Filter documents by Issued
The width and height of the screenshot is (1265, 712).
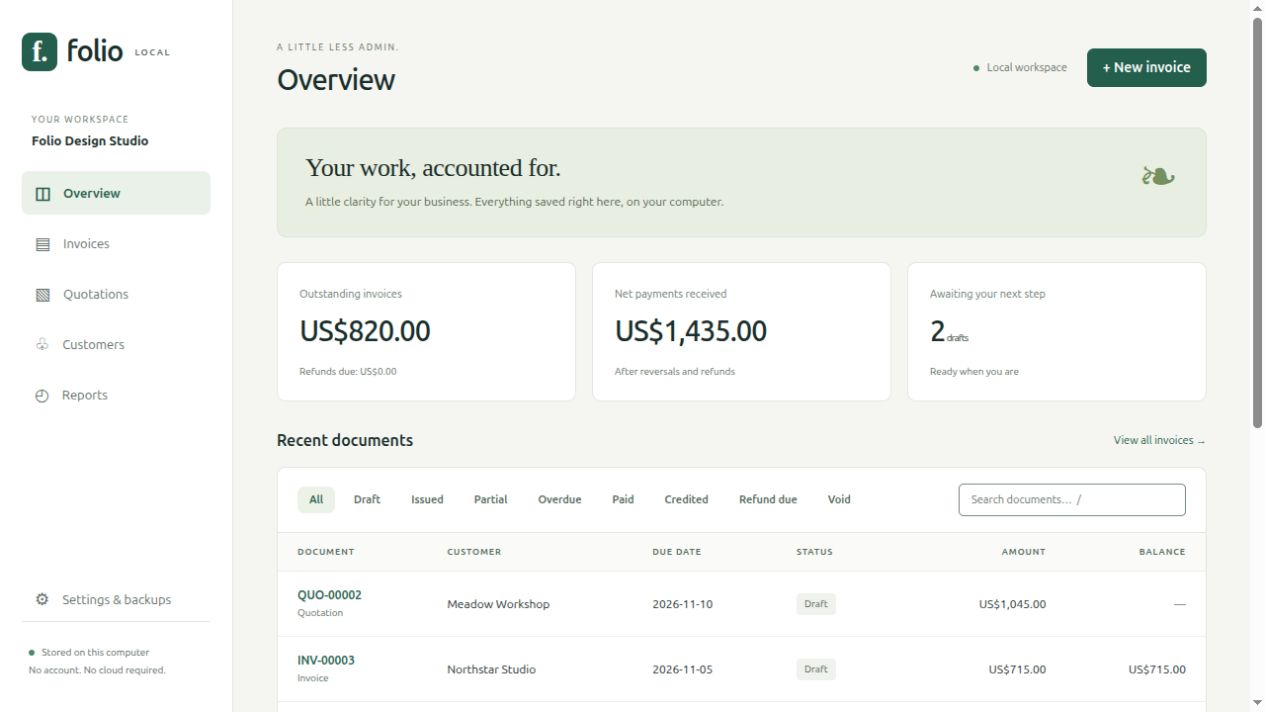pos(427,500)
